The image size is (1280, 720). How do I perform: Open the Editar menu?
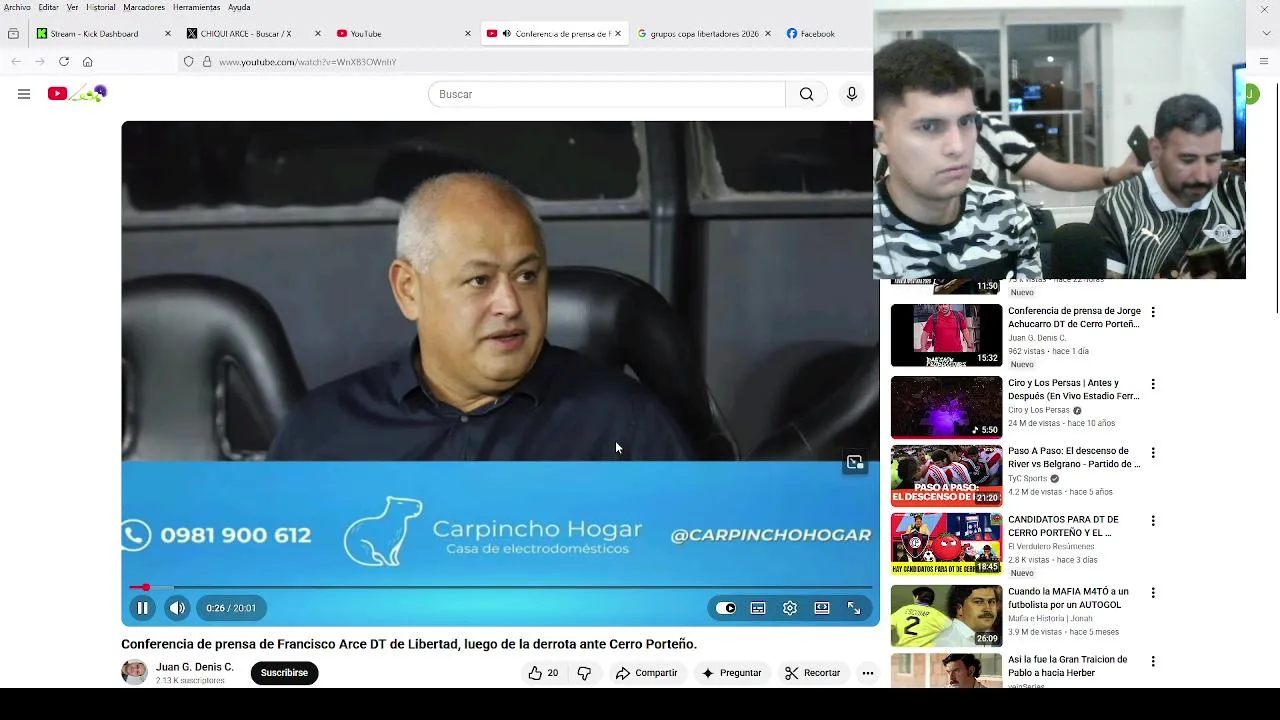click(48, 7)
